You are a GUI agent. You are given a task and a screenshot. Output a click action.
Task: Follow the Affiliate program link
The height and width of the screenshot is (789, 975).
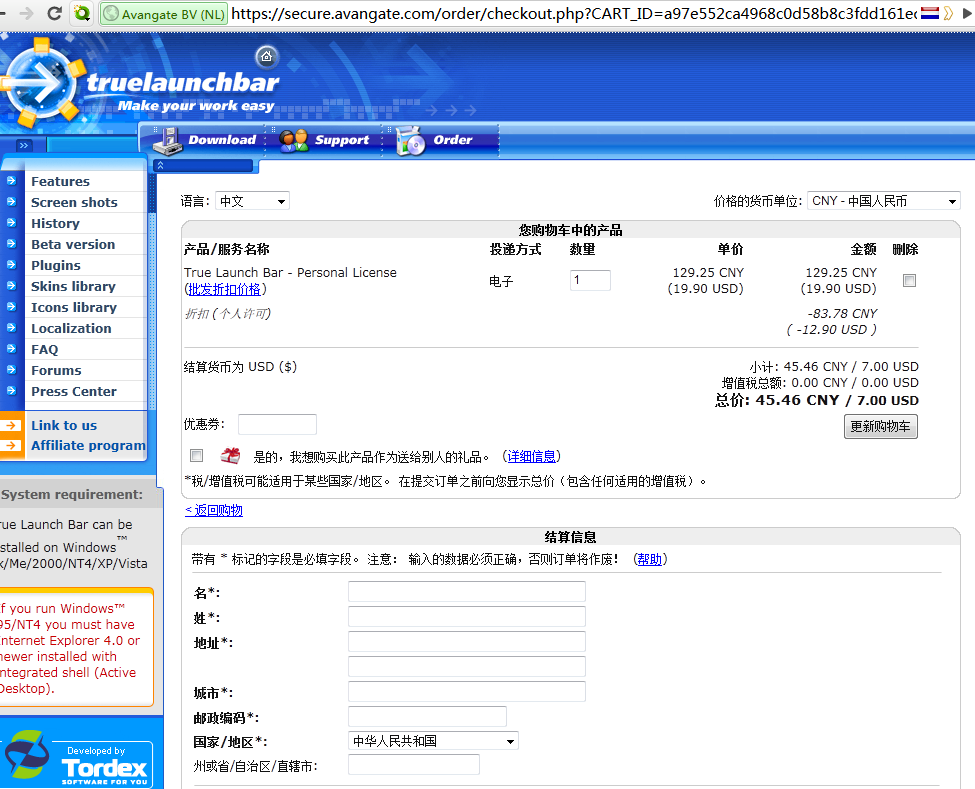click(88, 446)
